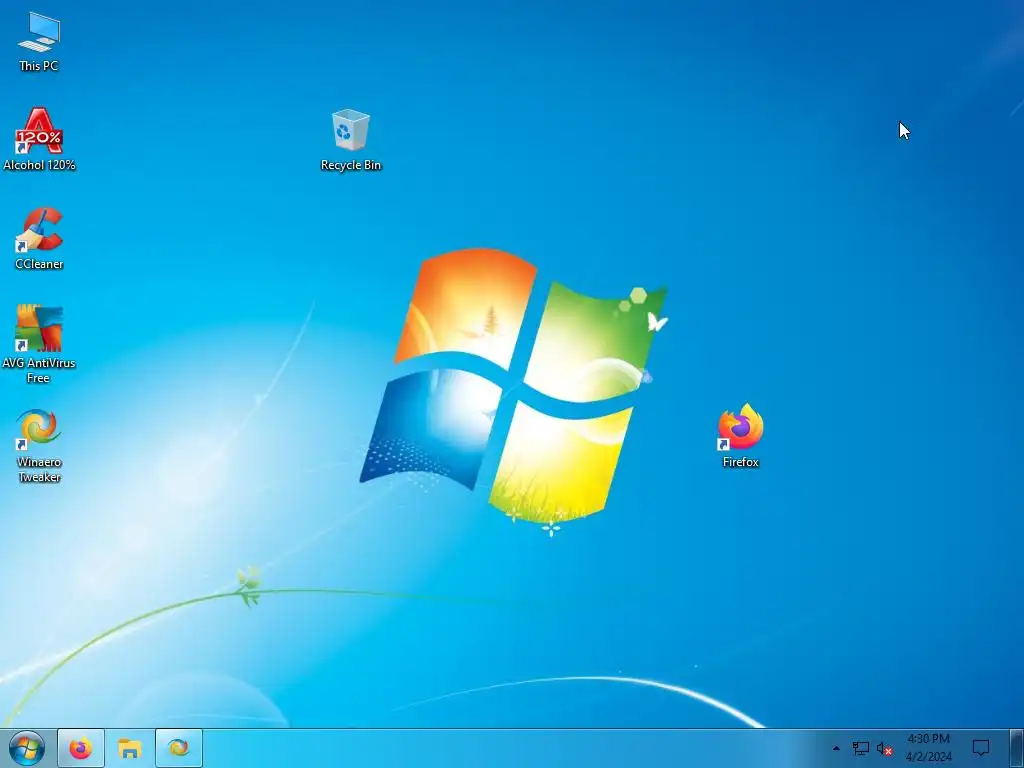This screenshot has height=768, width=1024.
Task: Open the clock showing 4:30 PM
Action: [928, 748]
